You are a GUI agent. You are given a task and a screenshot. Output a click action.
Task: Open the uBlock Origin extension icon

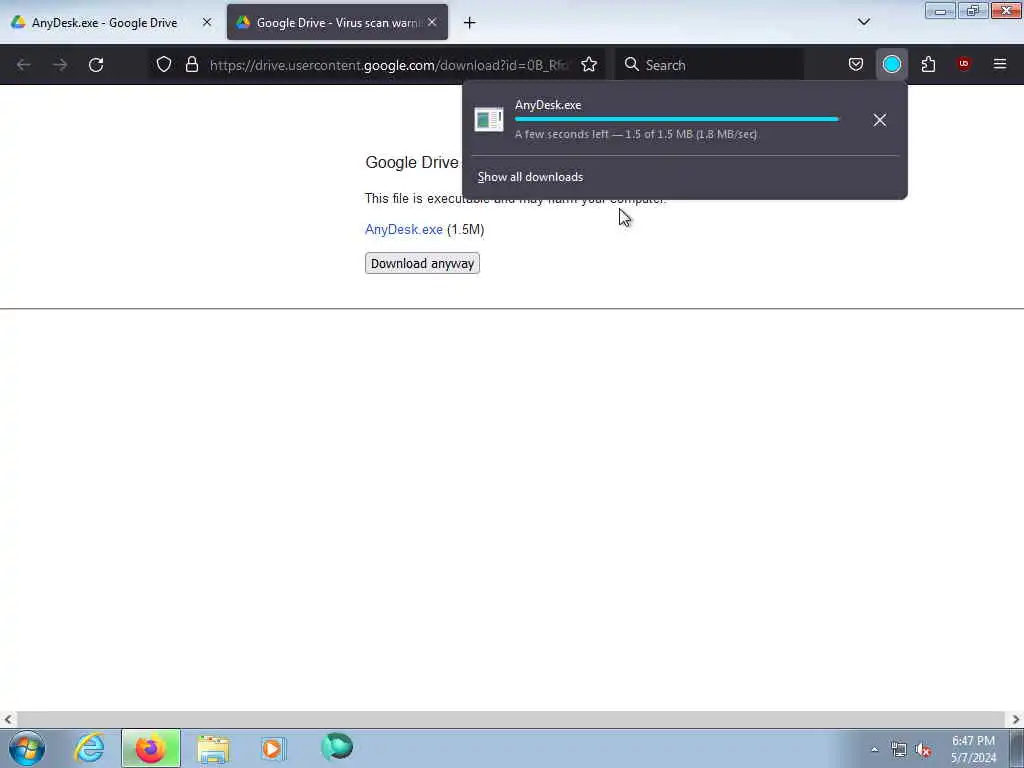(964, 64)
